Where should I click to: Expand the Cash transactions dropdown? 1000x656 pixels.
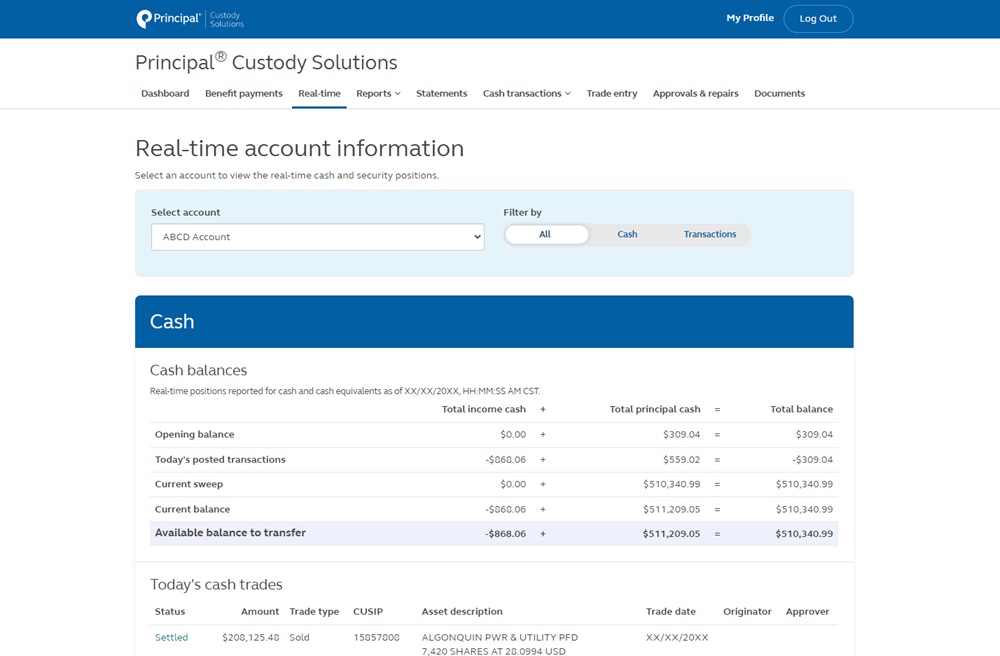(526, 93)
